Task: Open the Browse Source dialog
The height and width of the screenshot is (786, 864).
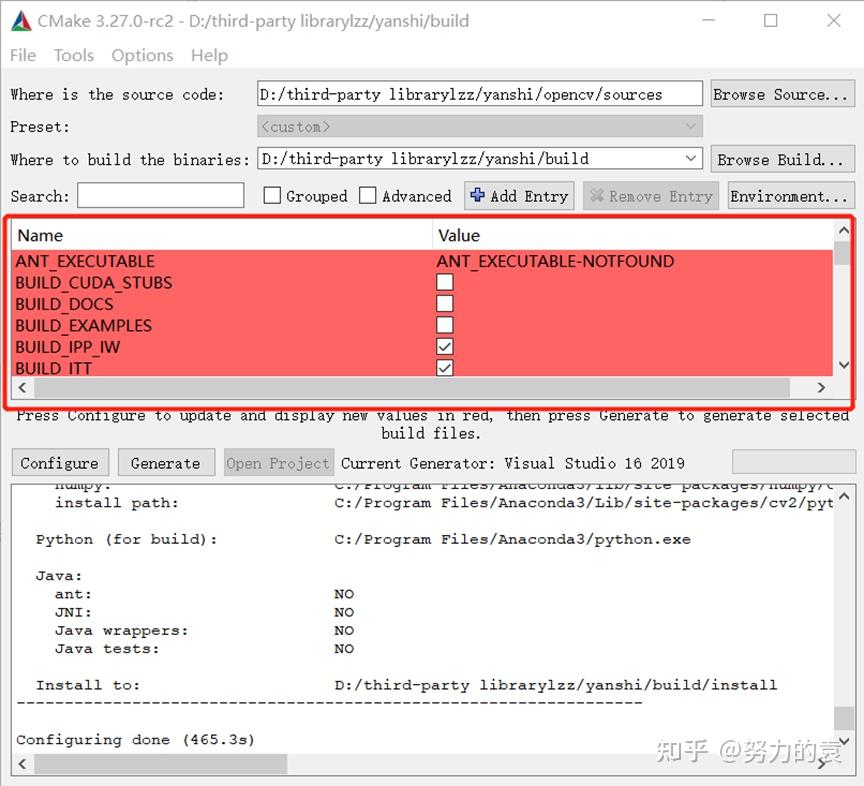Action: coord(783,93)
